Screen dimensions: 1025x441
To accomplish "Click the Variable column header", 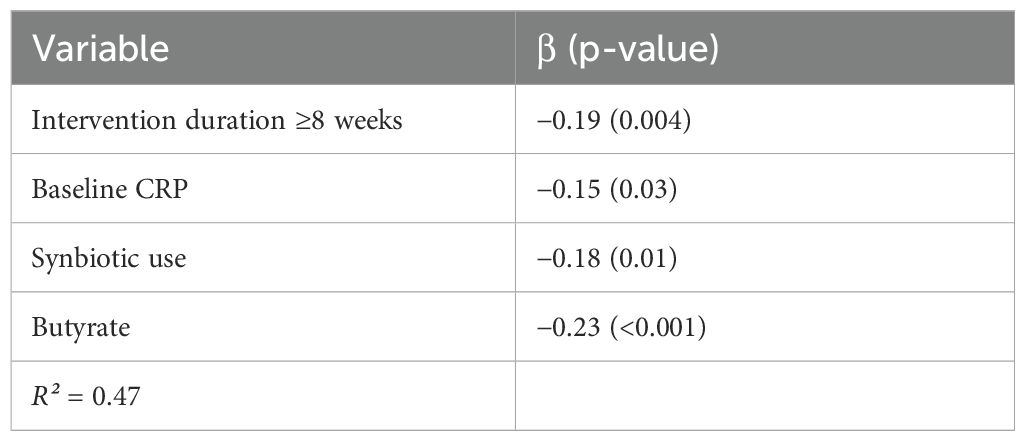I will pos(100,48).
